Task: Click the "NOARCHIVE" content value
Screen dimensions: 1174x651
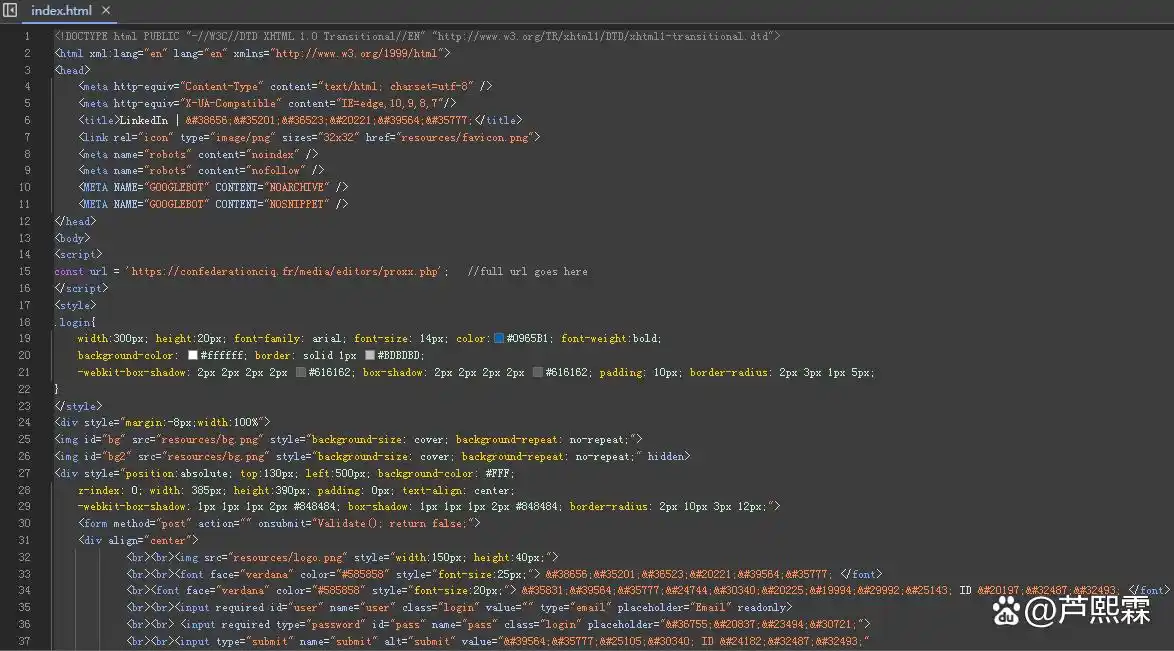Action: click(296, 187)
